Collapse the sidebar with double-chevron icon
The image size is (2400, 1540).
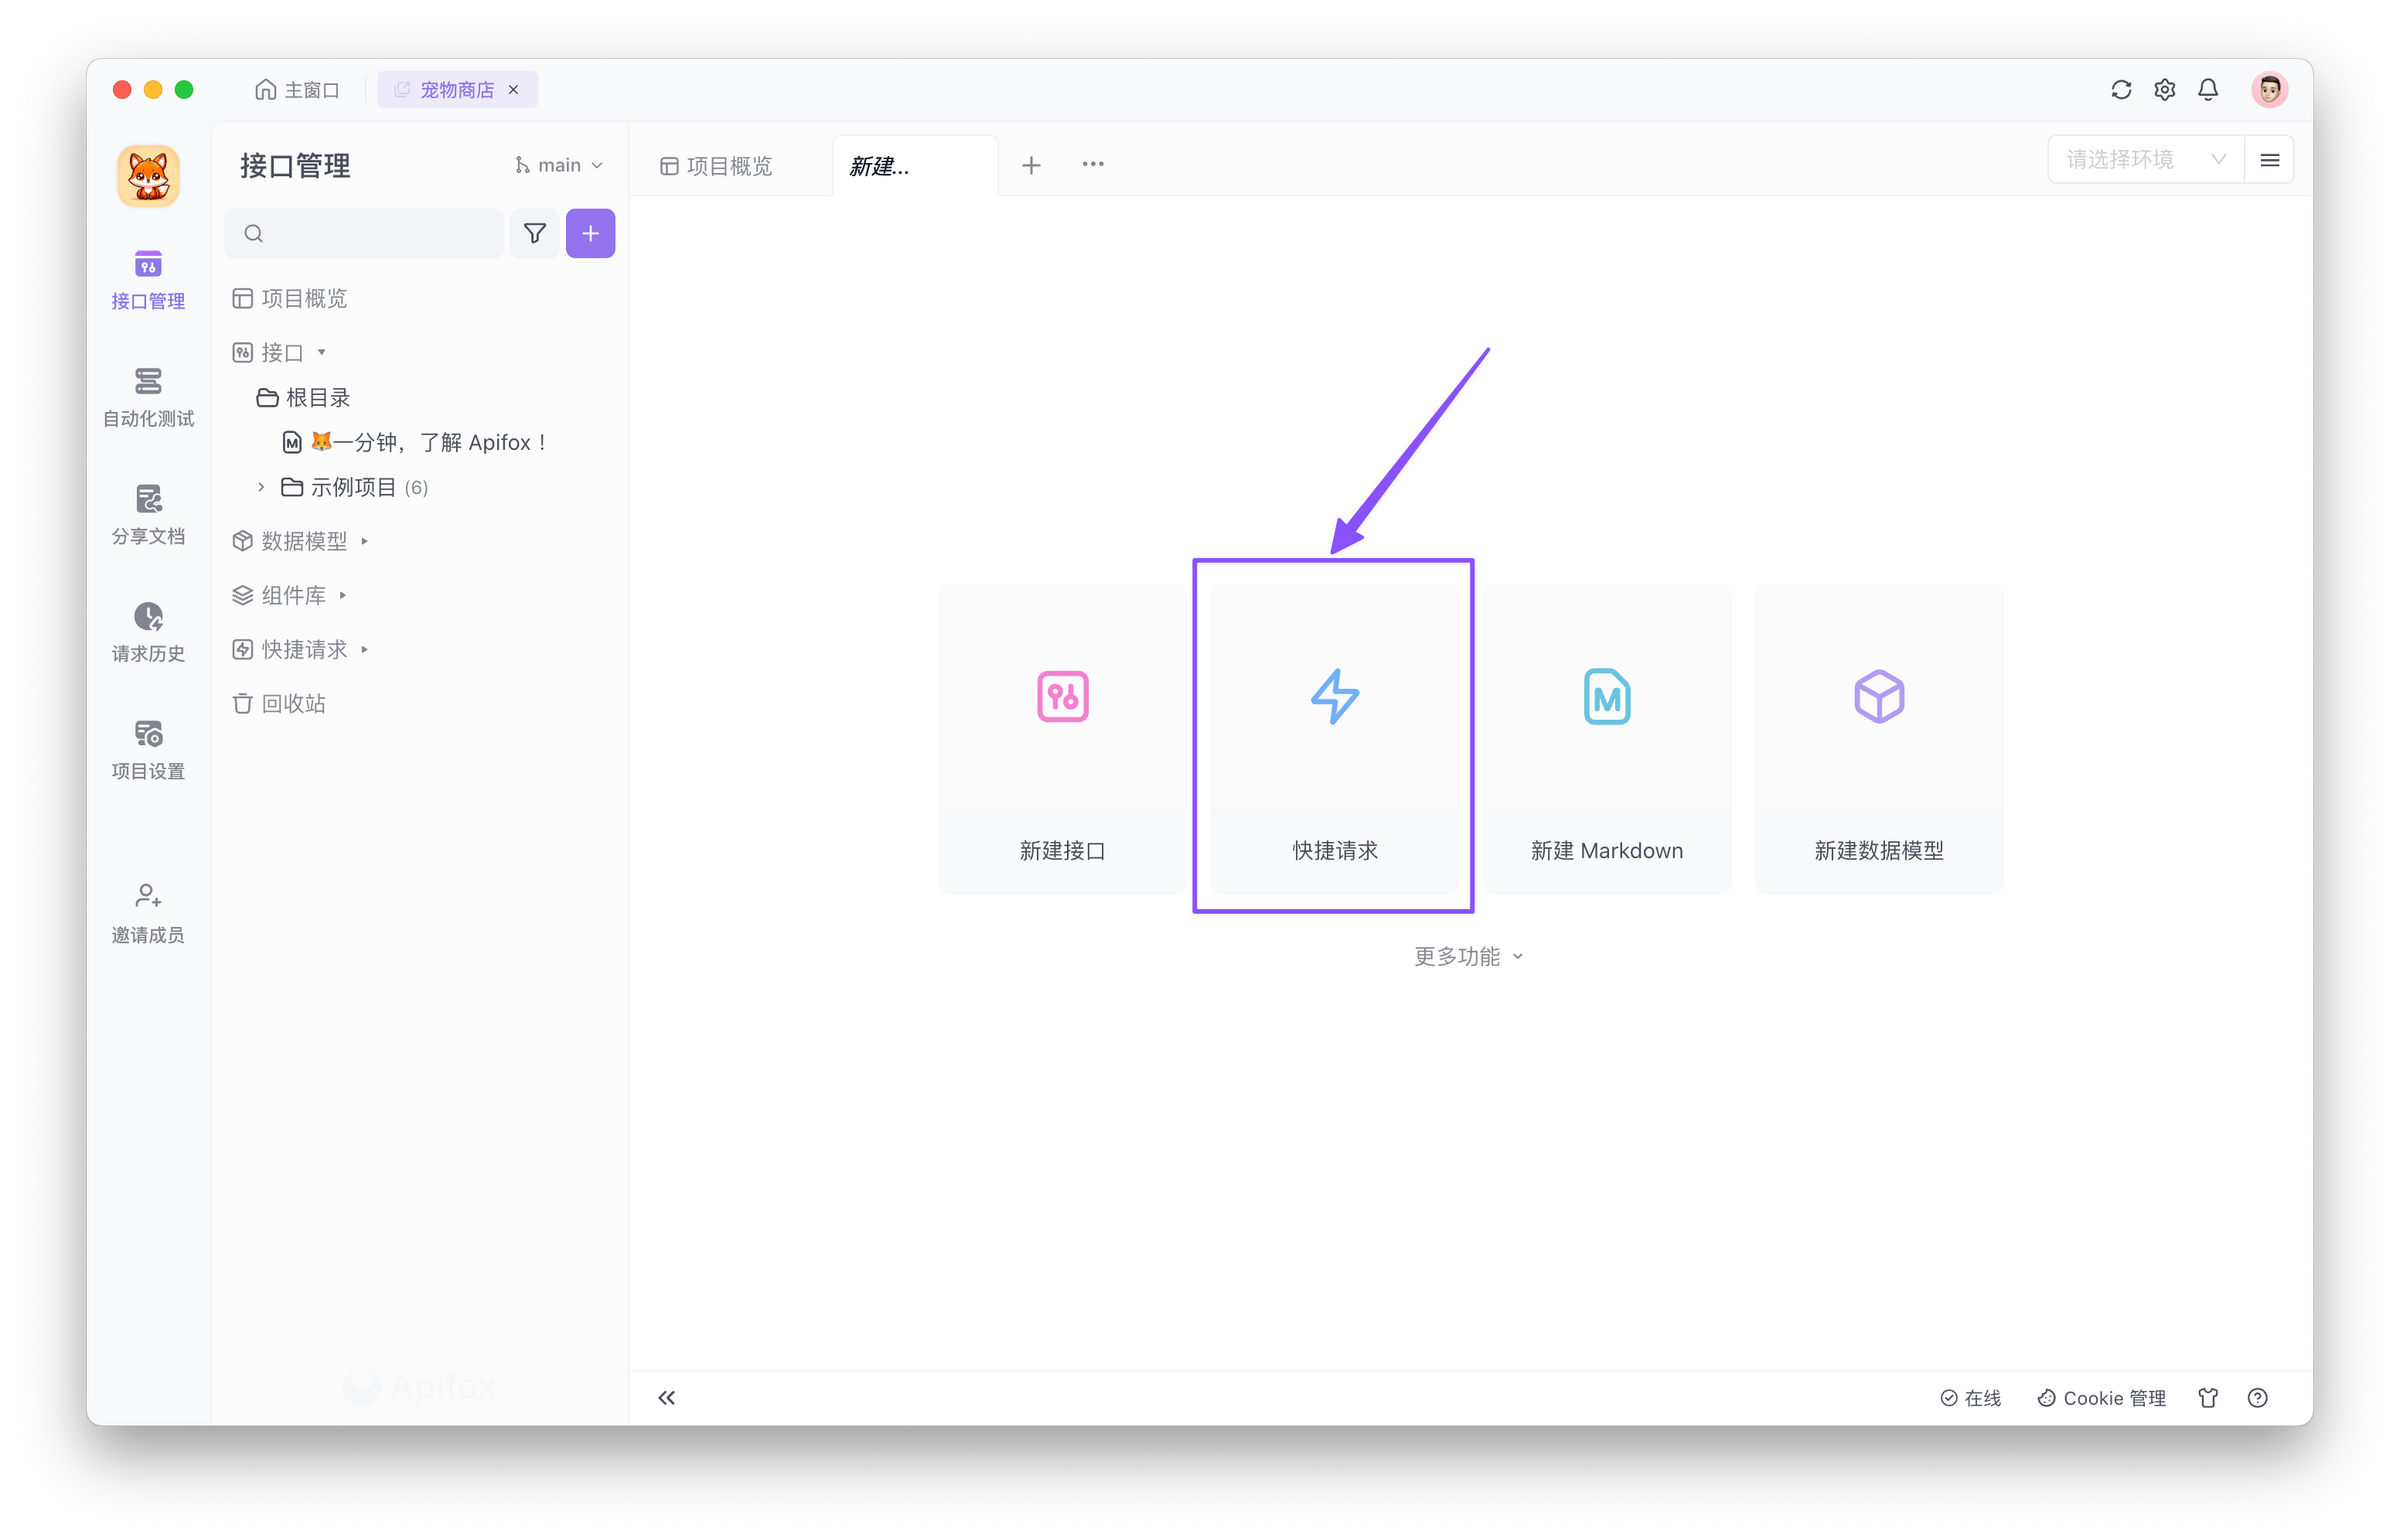[667, 1398]
